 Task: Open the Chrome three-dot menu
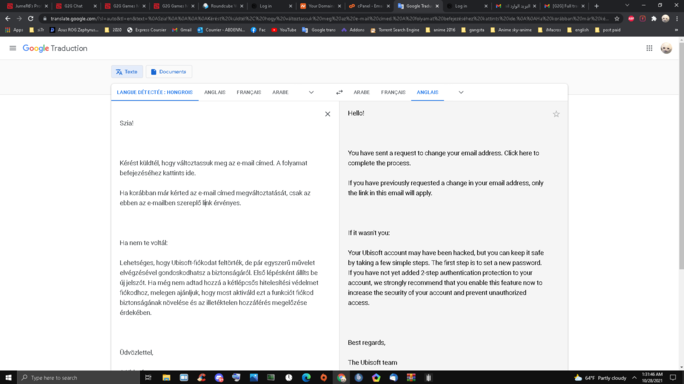point(677,18)
